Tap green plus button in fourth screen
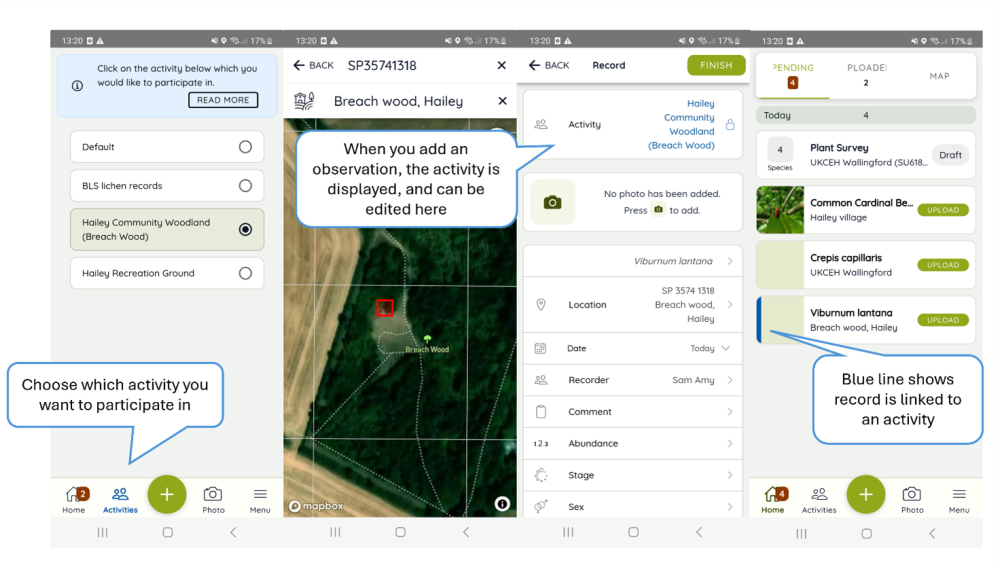Viewport: 1000px width, 565px height. pyautogui.click(x=865, y=494)
